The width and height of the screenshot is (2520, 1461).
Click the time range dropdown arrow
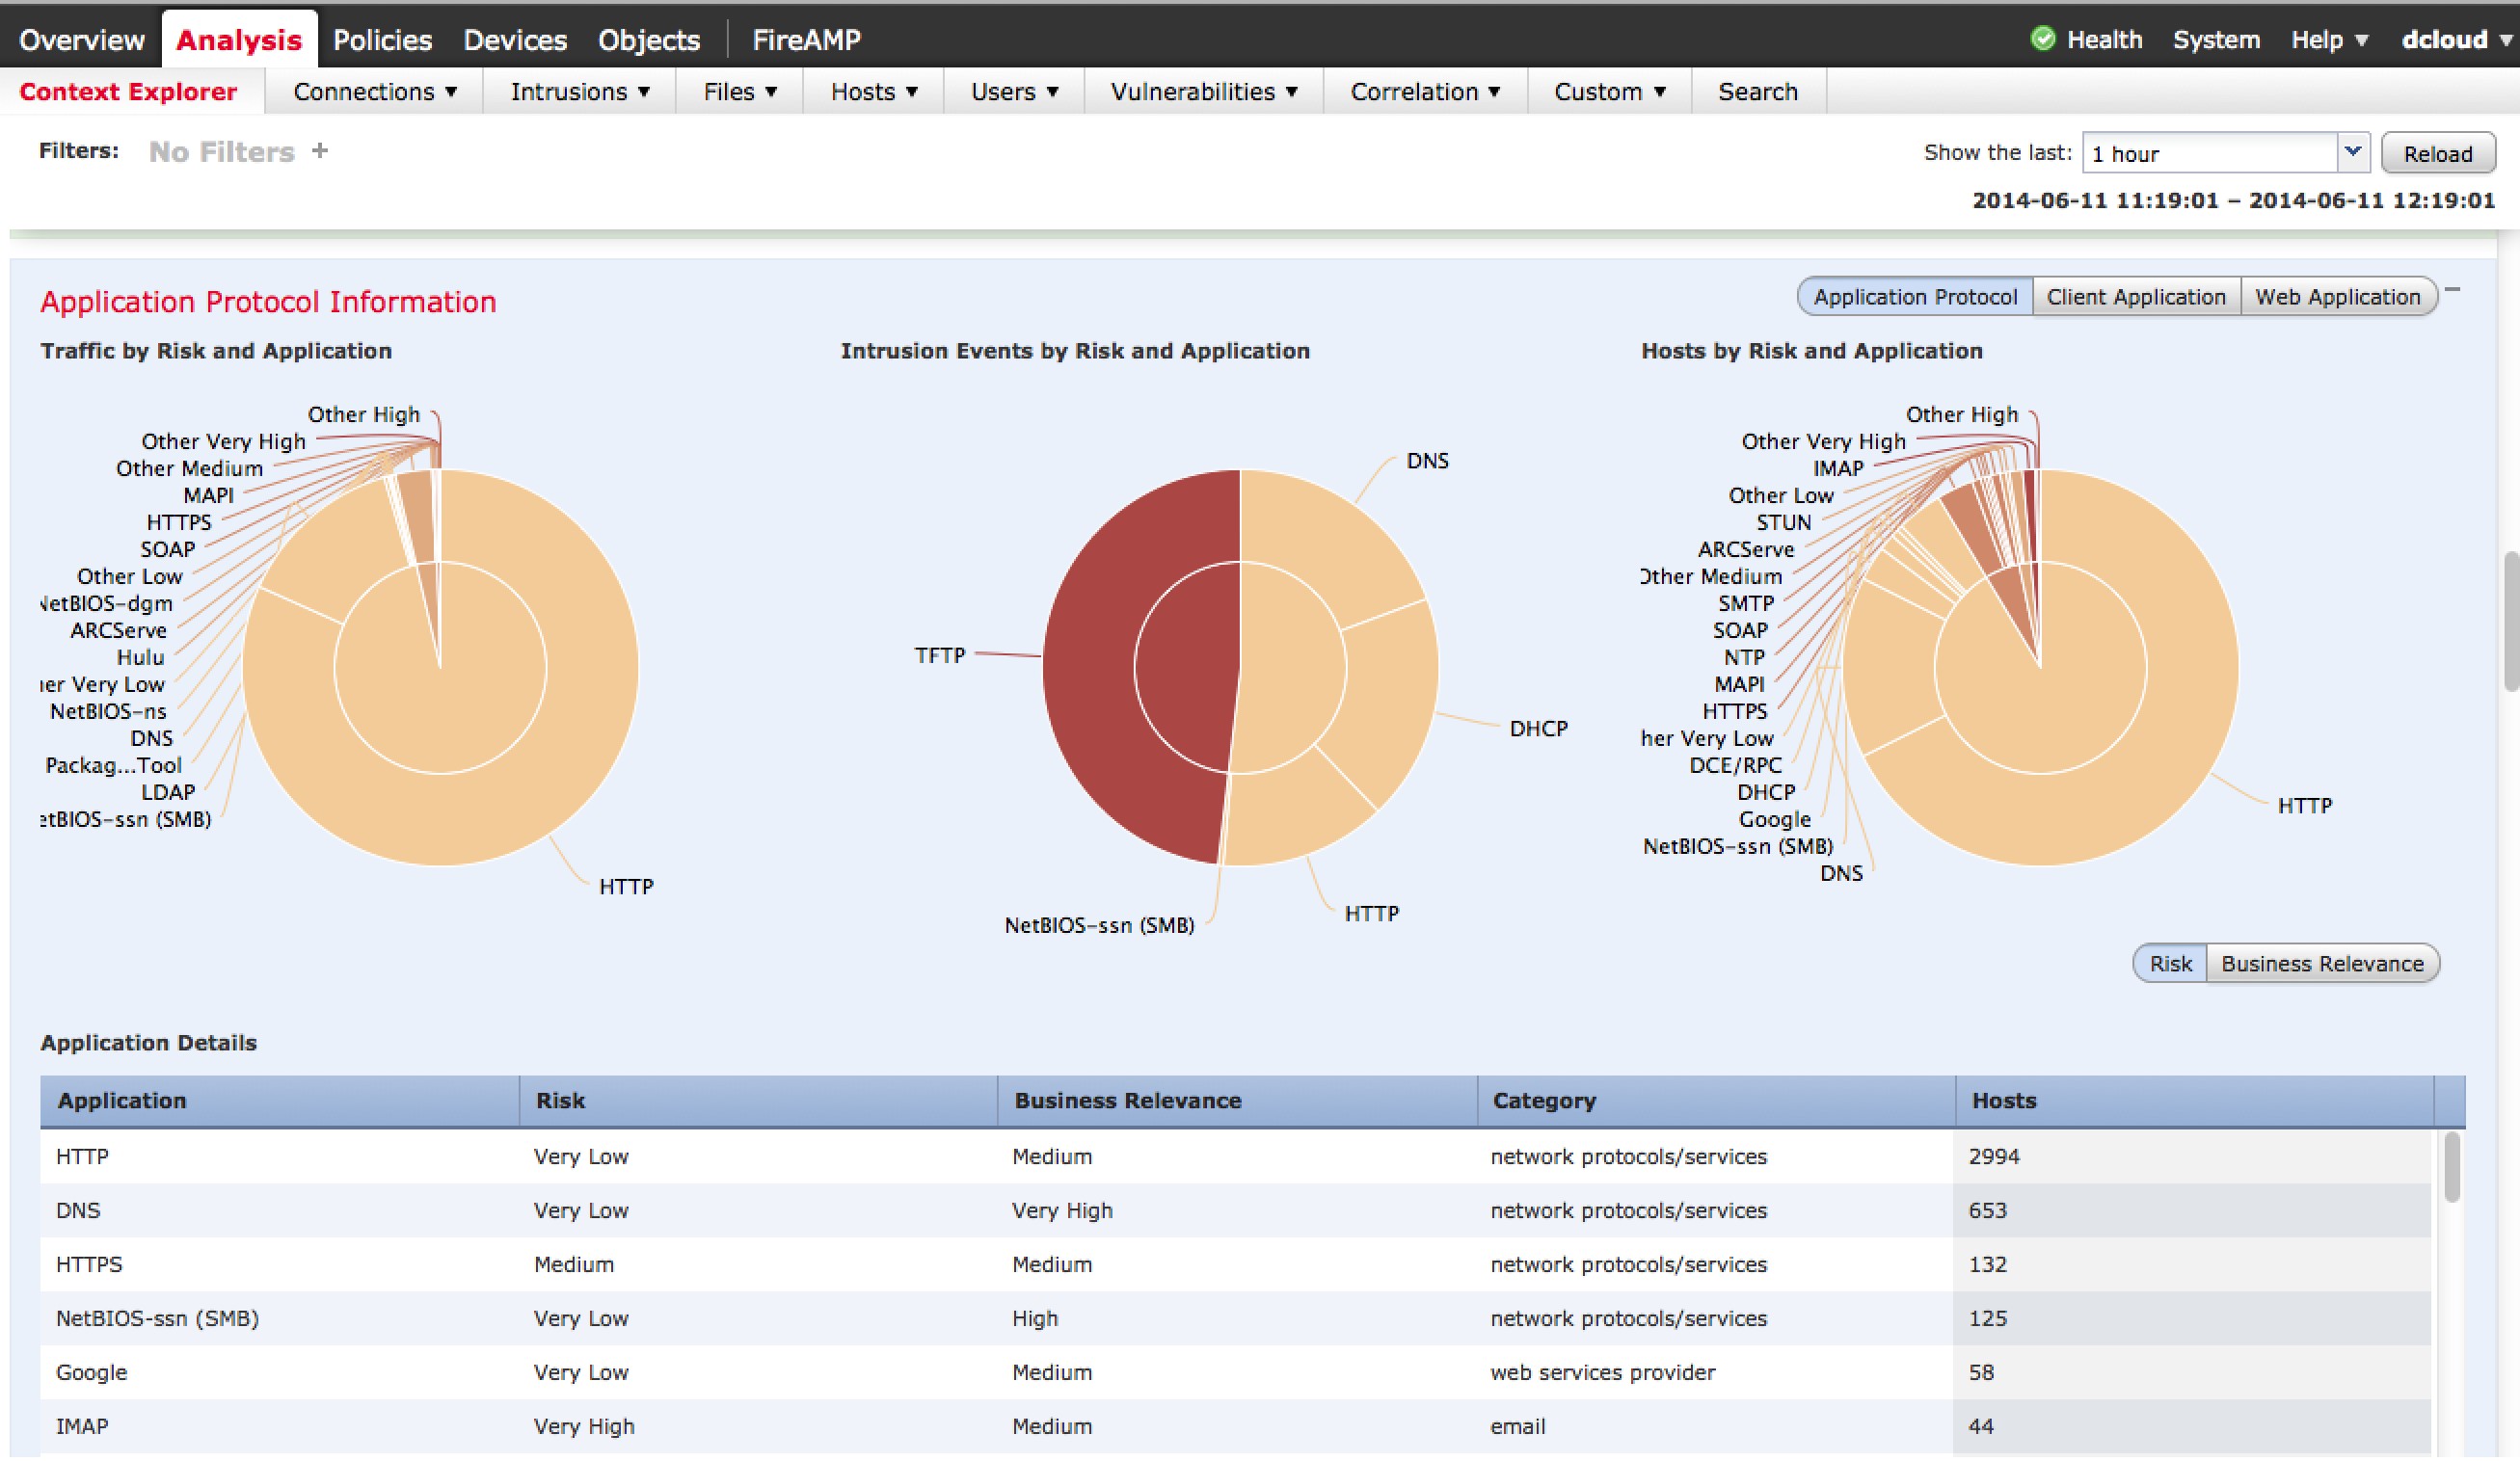coord(2352,152)
